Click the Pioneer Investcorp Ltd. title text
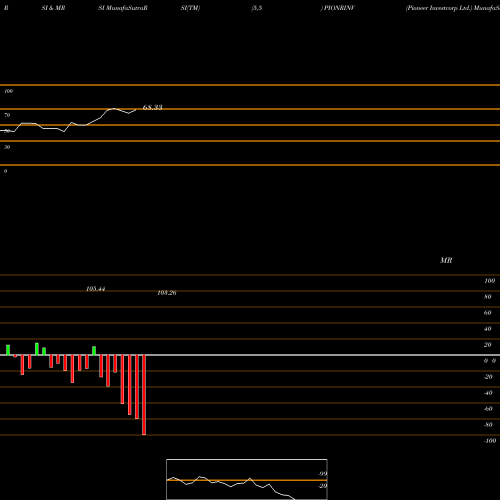The image size is (500, 500). (439, 8)
